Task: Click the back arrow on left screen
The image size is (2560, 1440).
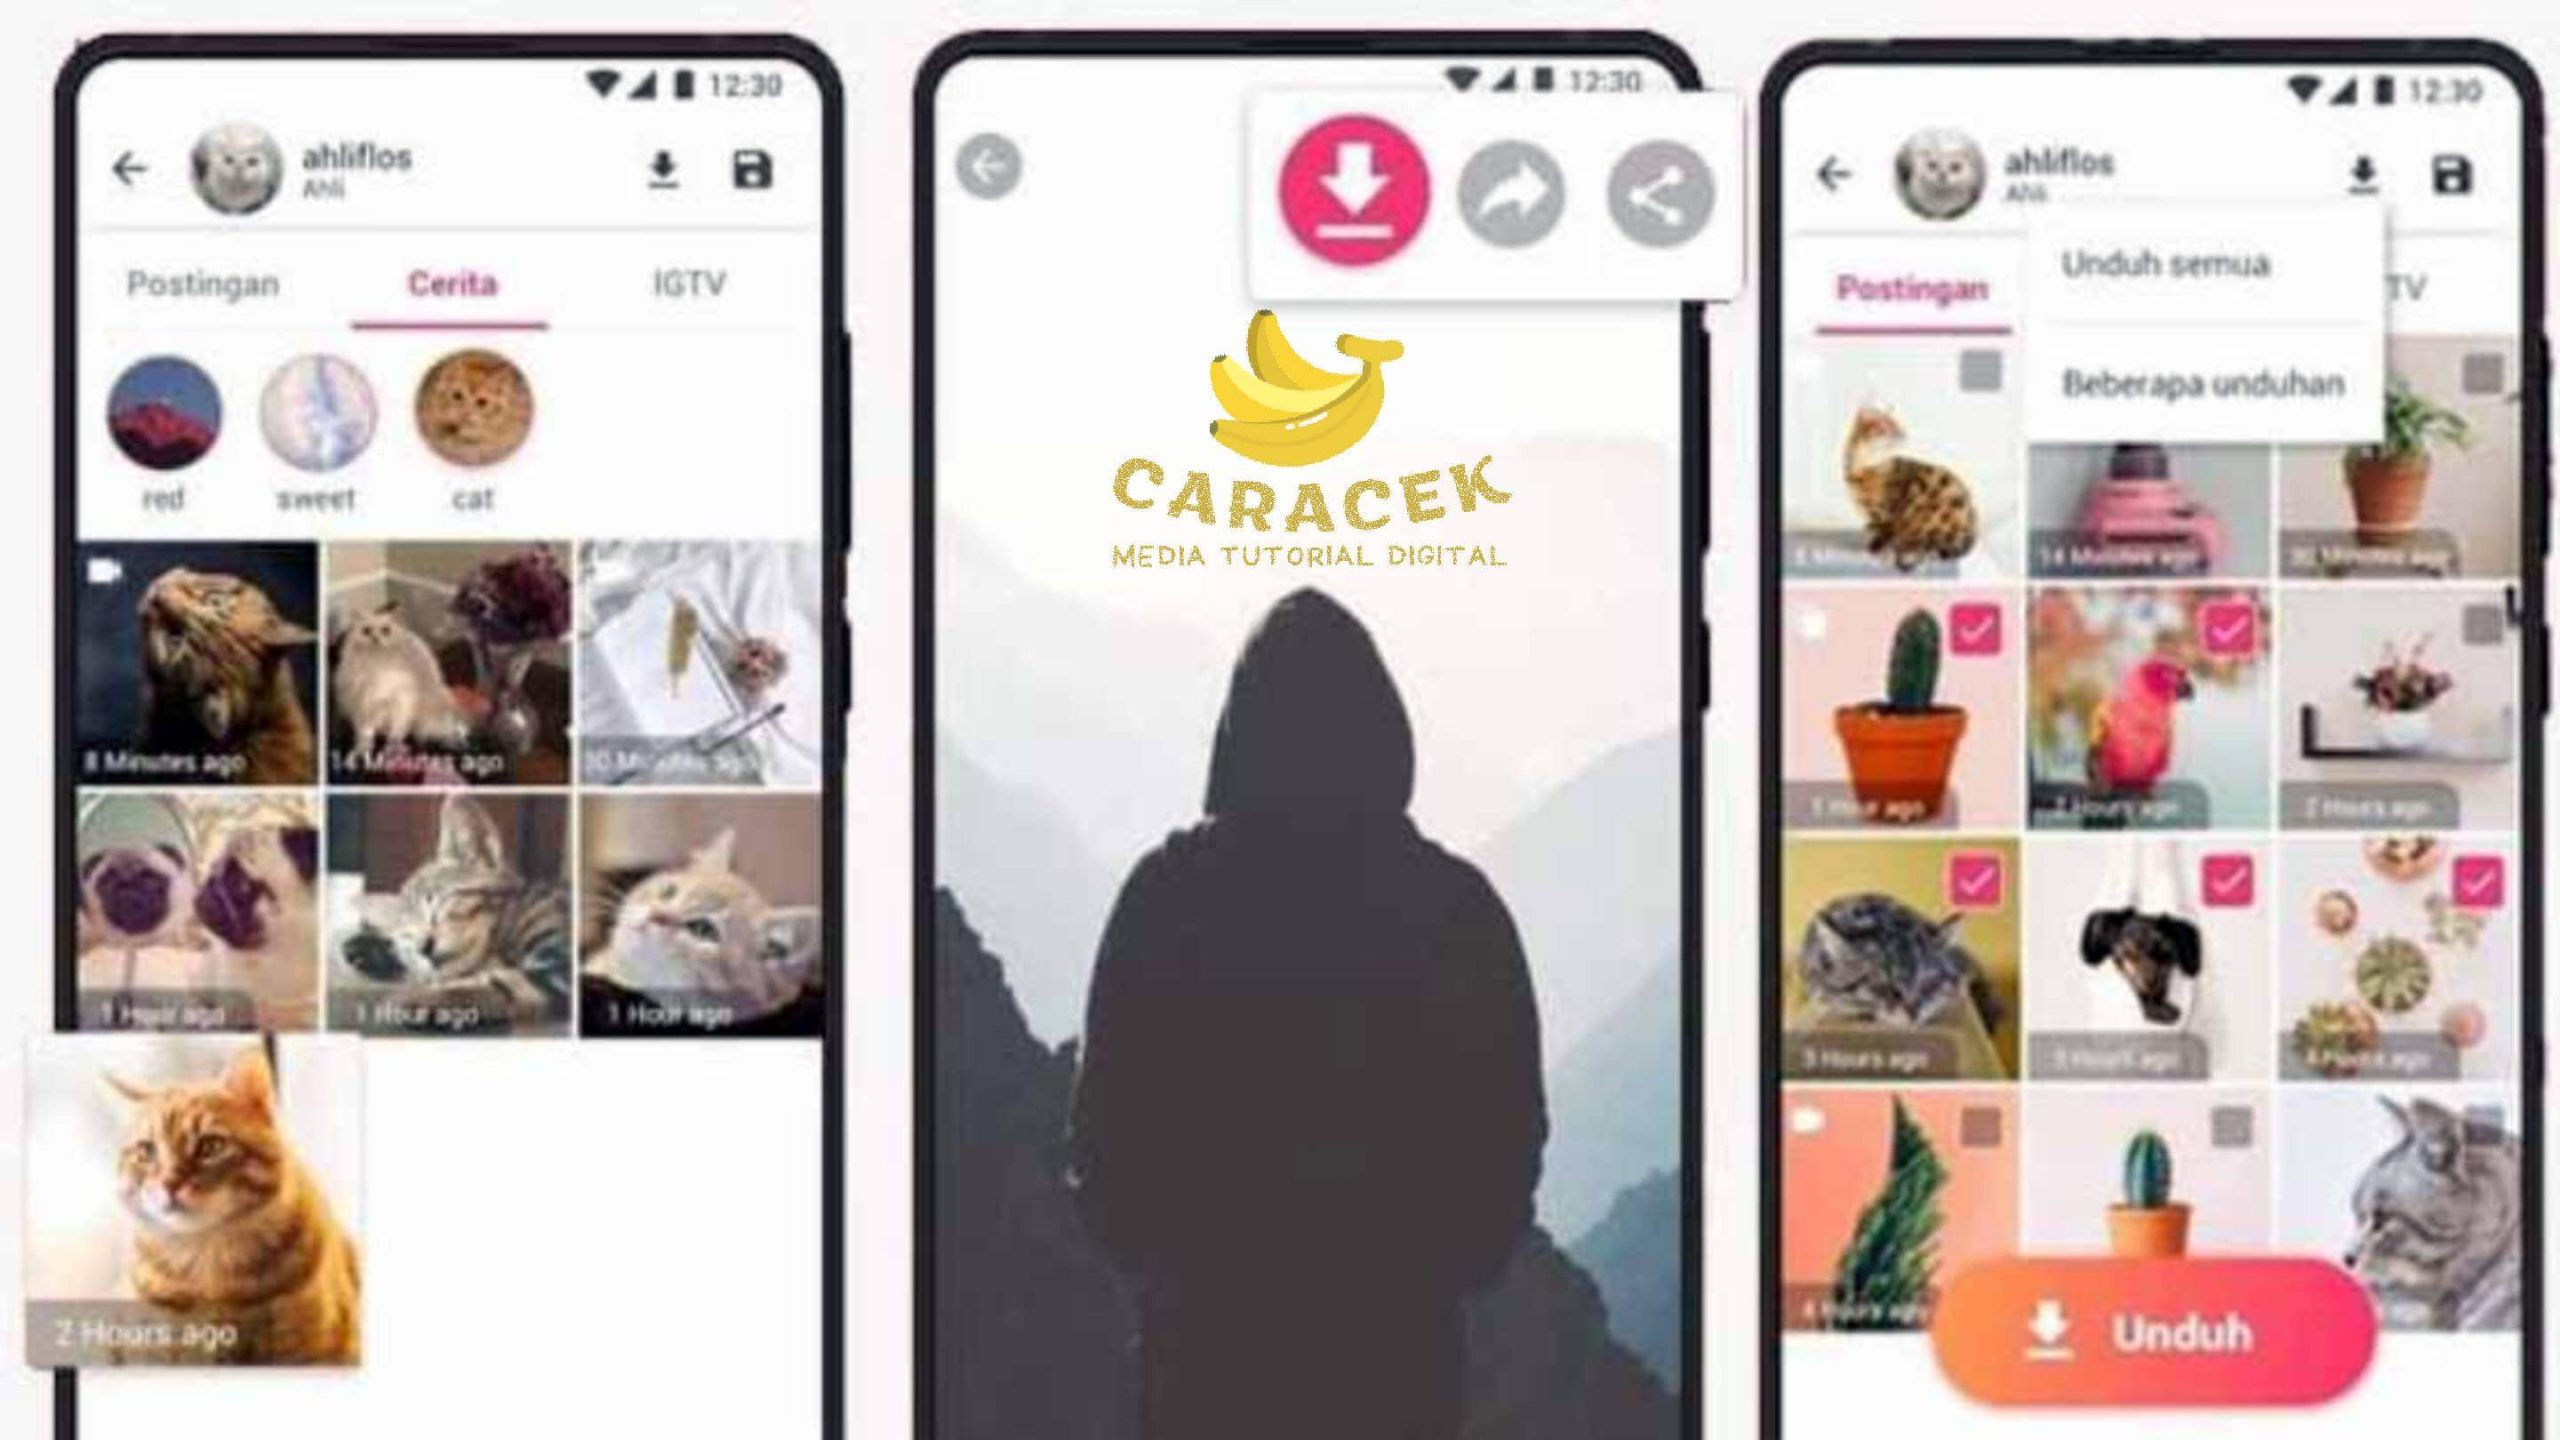Action: point(137,169)
